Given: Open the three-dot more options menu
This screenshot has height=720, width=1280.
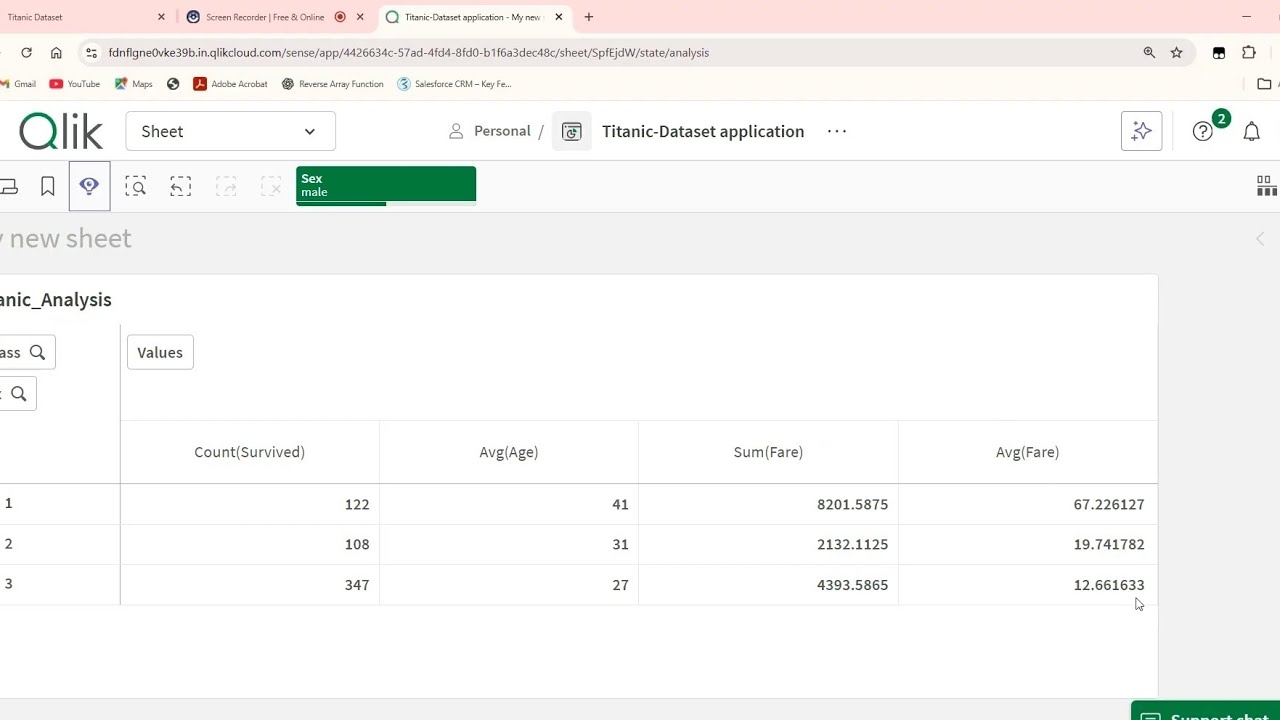Looking at the screenshot, I should coord(837,131).
